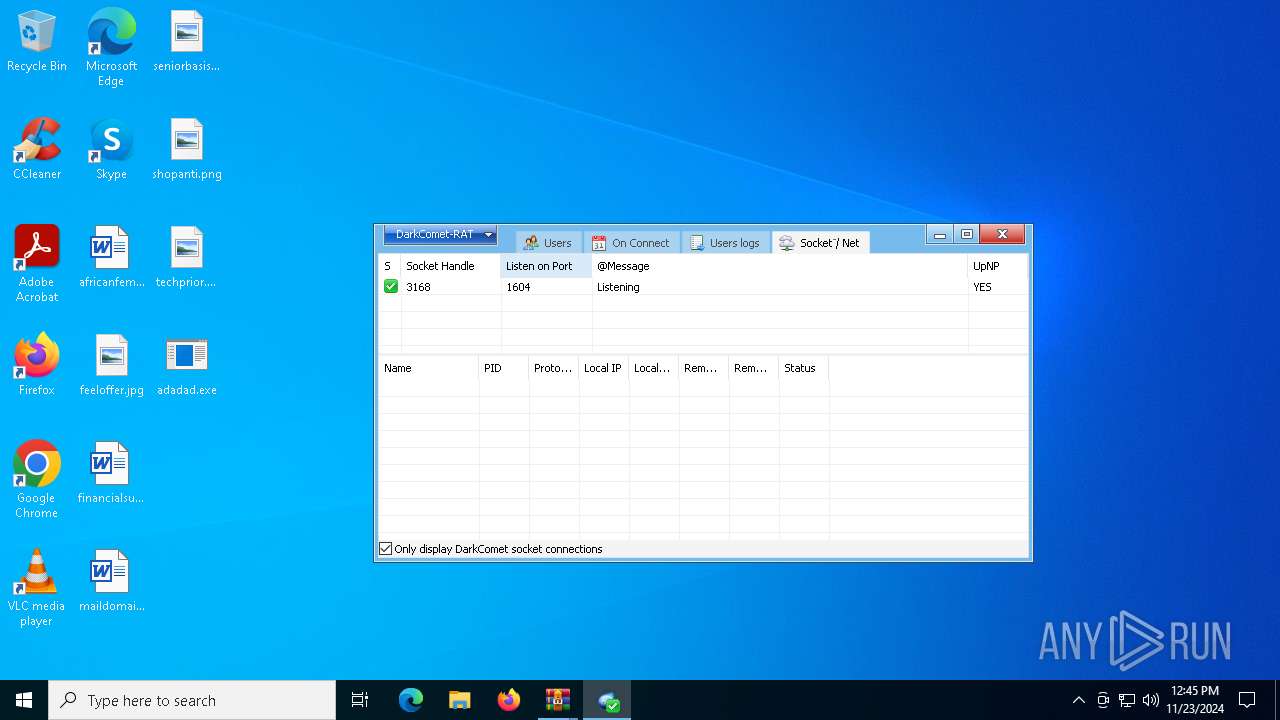
Task: Sort connections by Name column
Action: pyautogui.click(x=429, y=368)
